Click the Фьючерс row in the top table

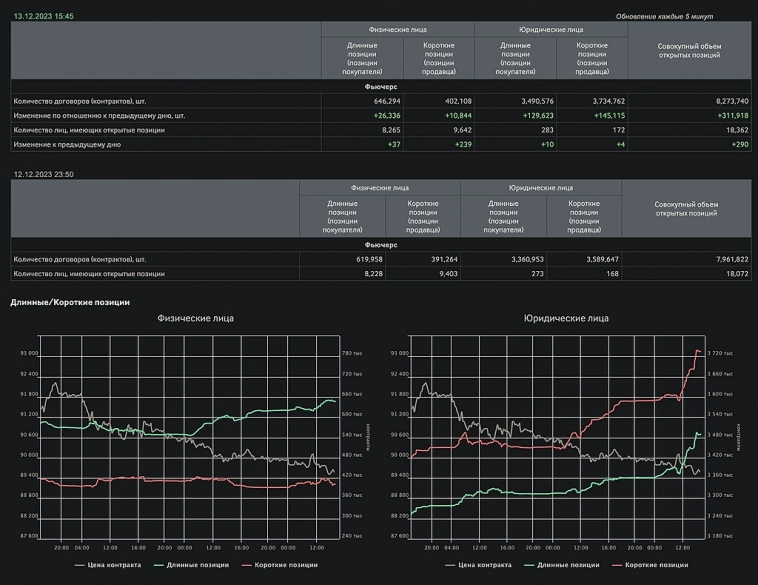(x=384, y=87)
